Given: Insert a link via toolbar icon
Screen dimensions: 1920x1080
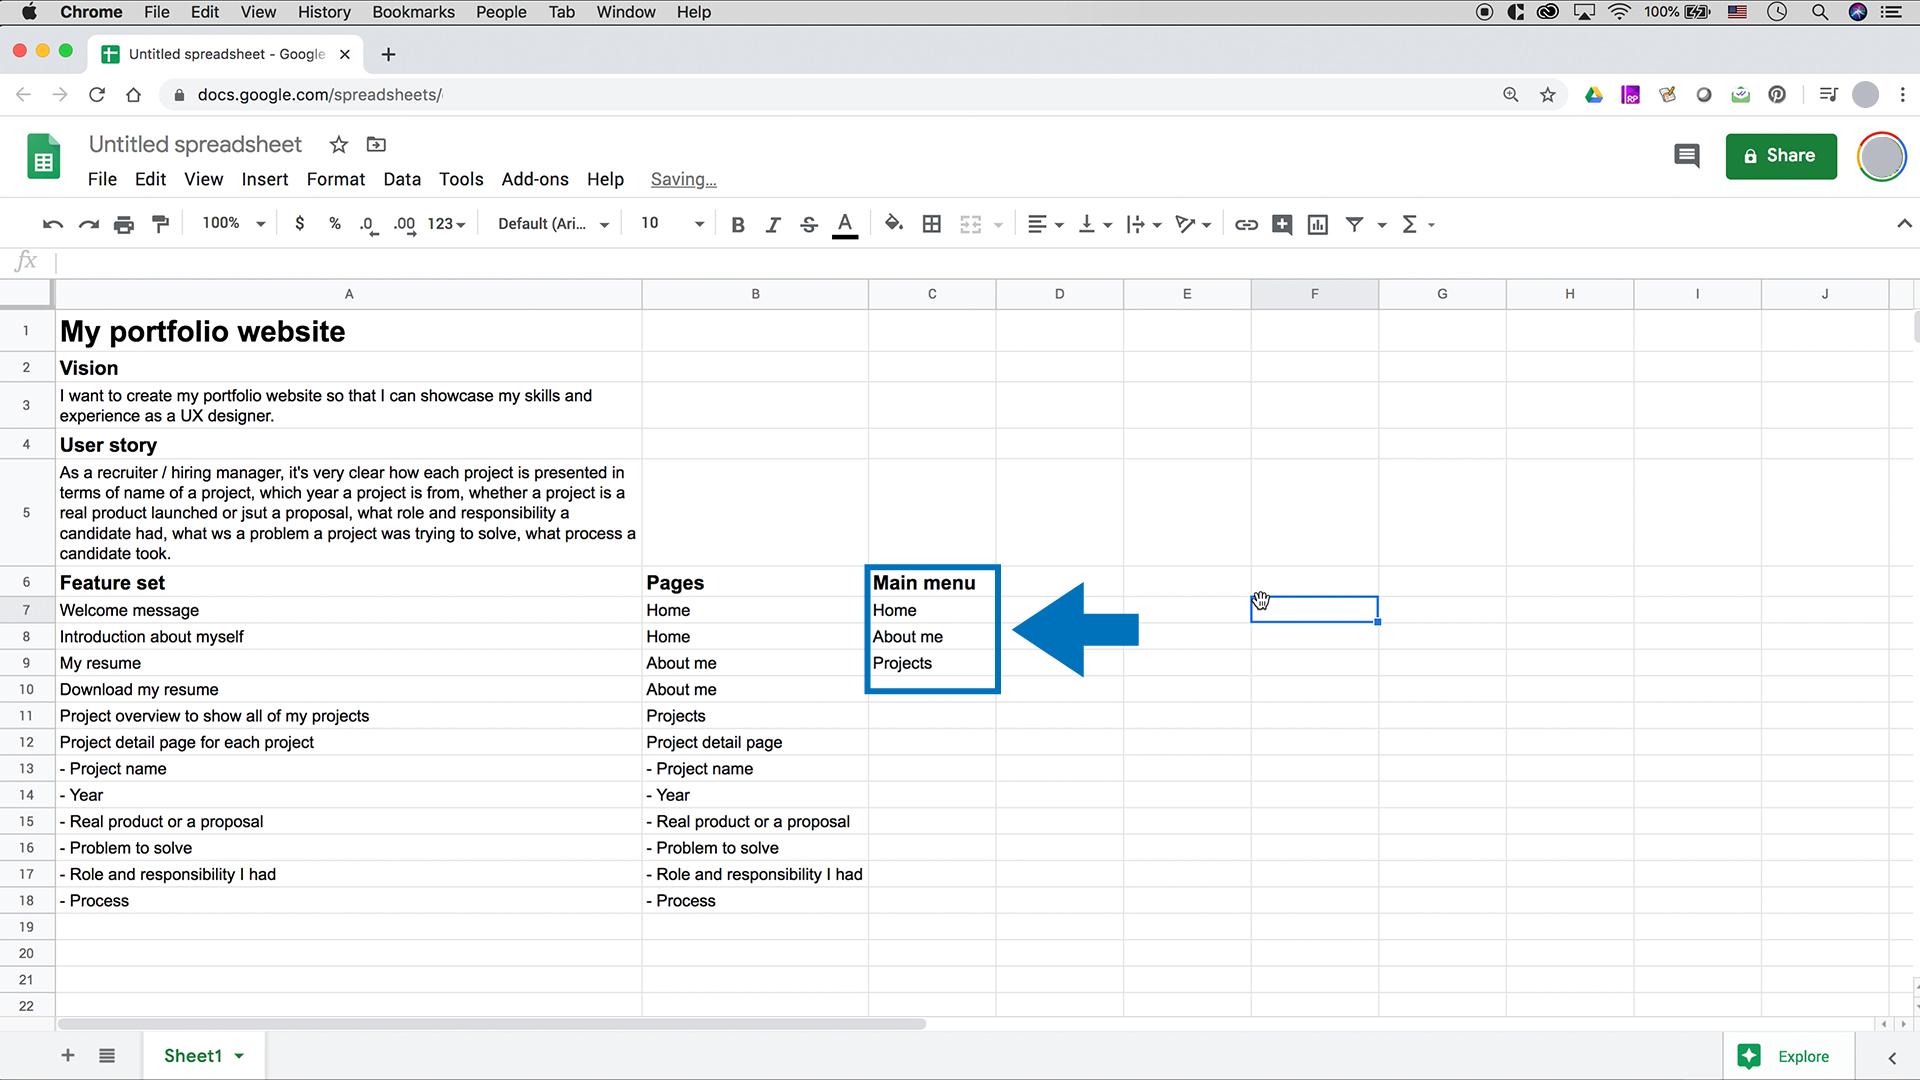Looking at the screenshot, I should pos(1246,225).
